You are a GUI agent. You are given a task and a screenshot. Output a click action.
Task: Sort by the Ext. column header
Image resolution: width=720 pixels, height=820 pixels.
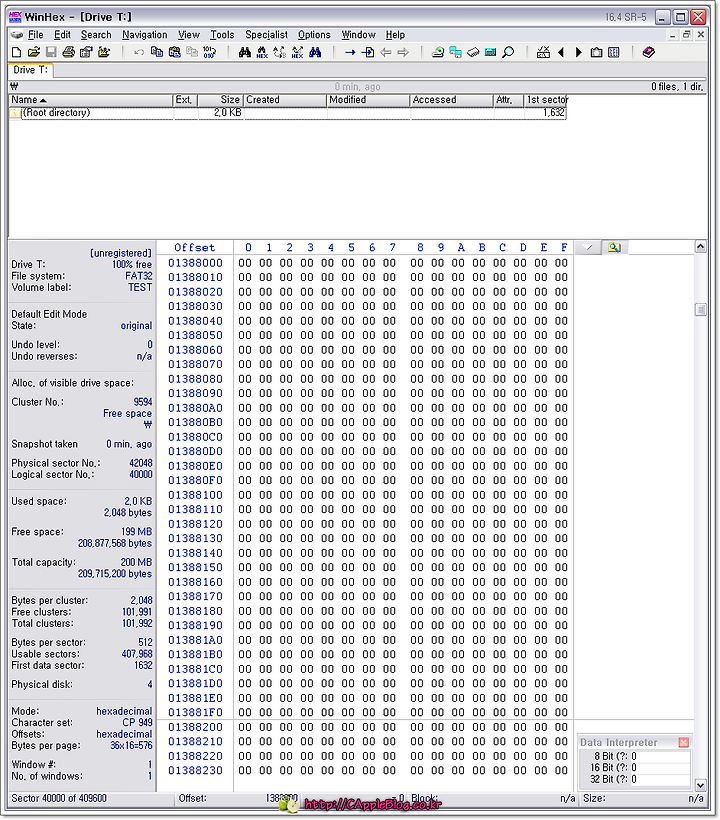pos(185,100)
